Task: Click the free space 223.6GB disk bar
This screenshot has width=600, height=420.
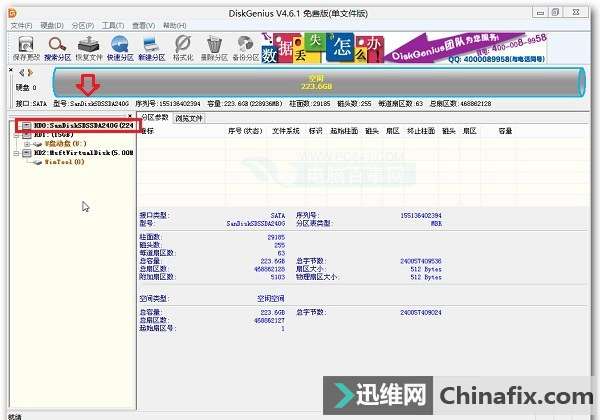Action: pyautogui.click(x=317, y=82)
